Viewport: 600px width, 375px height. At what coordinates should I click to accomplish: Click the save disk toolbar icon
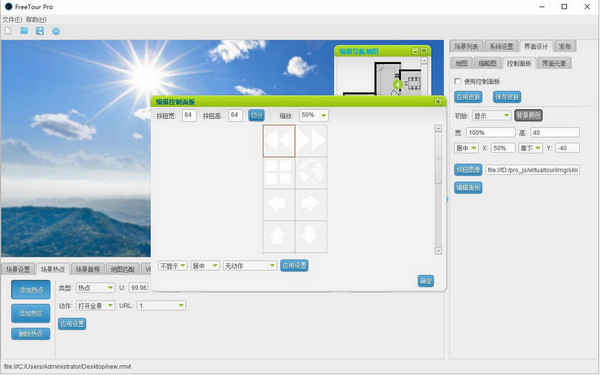40,31
